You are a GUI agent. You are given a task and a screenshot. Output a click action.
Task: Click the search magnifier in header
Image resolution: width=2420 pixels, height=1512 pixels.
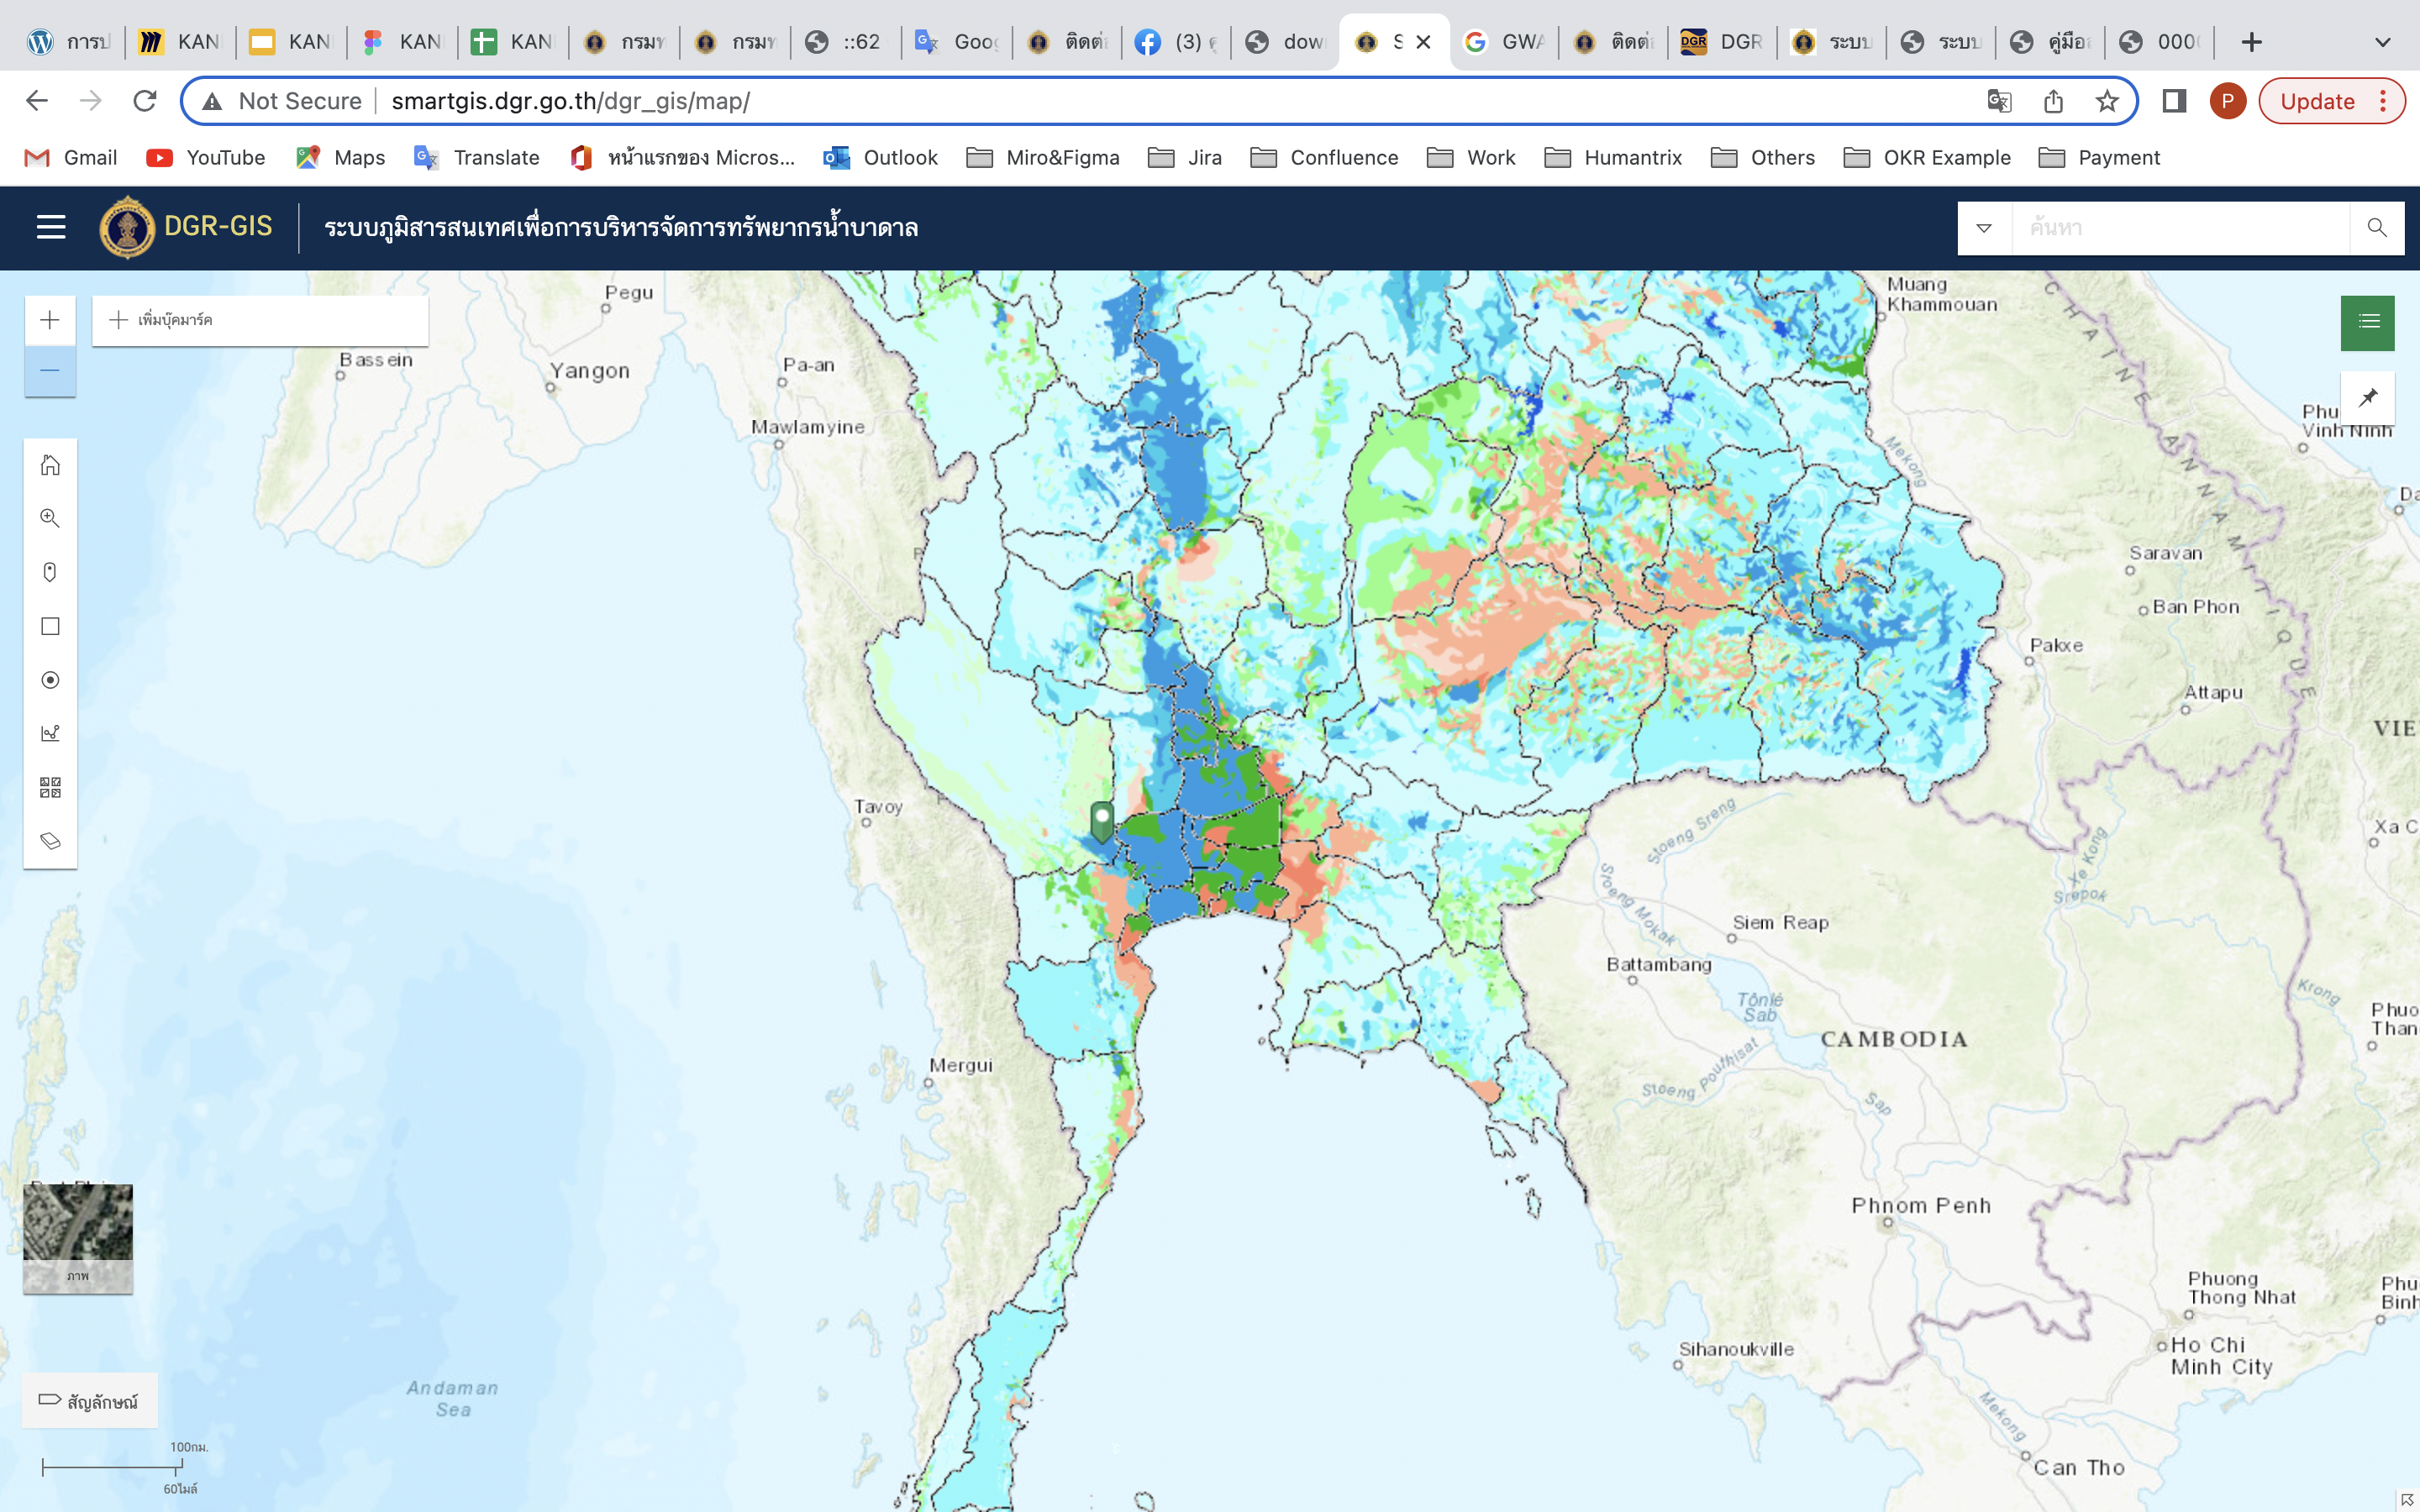tap(2377, 228)
